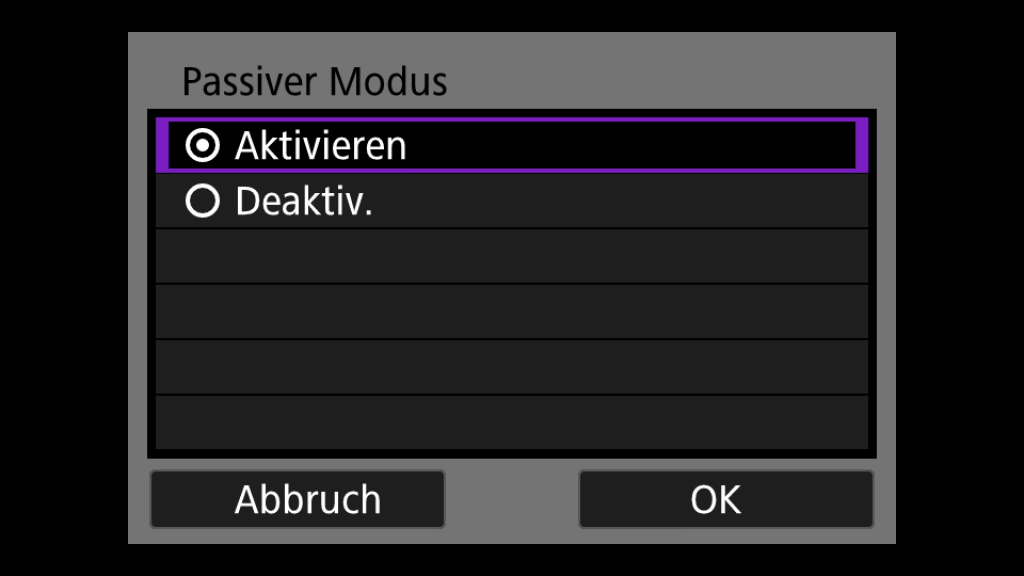Click the third empty row below Deaktiv.
Image resolution: width=1024 pixels, height=576 pixels.
(512, 367)
